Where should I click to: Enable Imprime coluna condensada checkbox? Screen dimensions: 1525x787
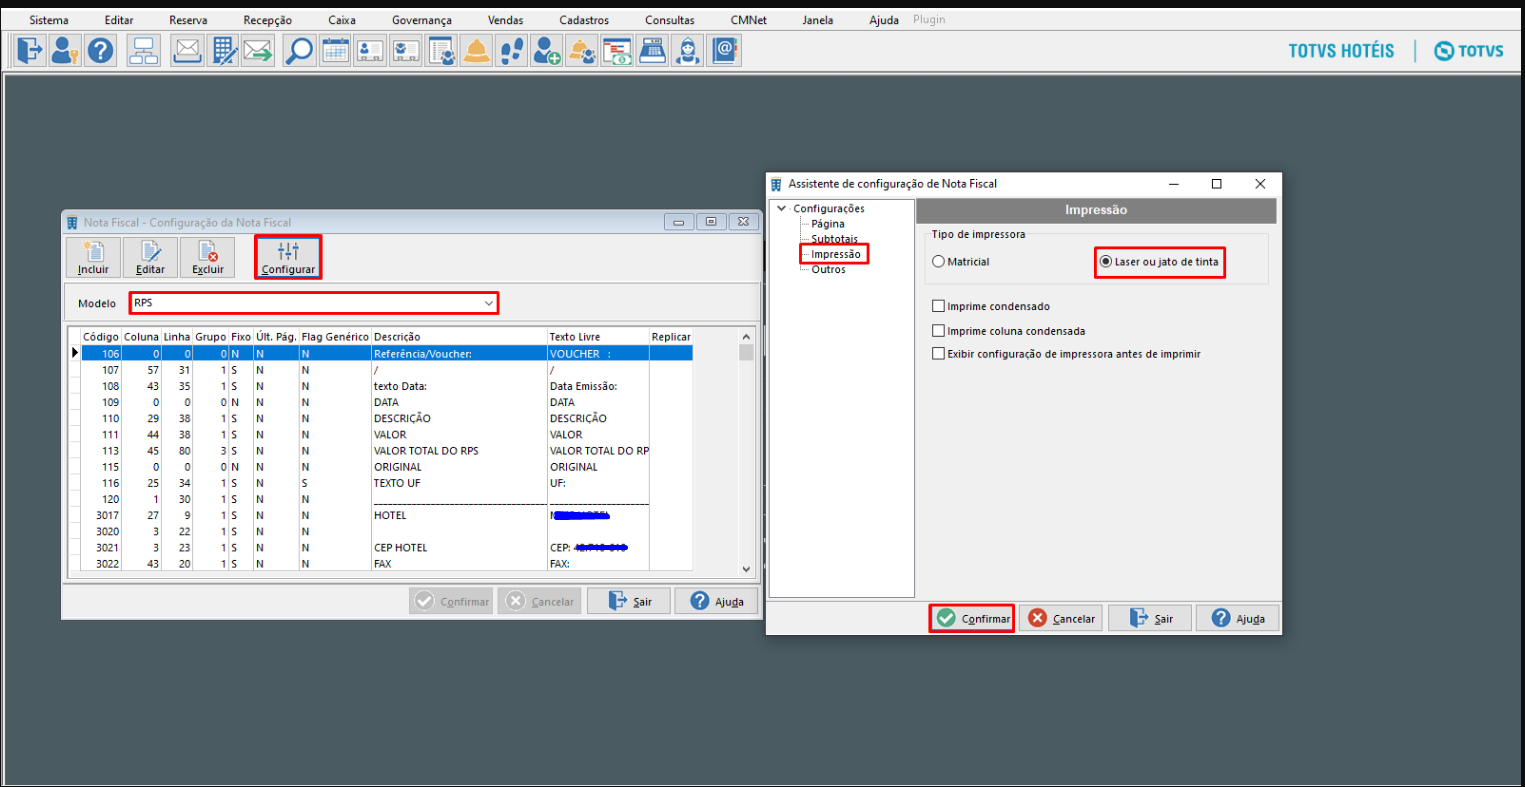coord(1008,330)
